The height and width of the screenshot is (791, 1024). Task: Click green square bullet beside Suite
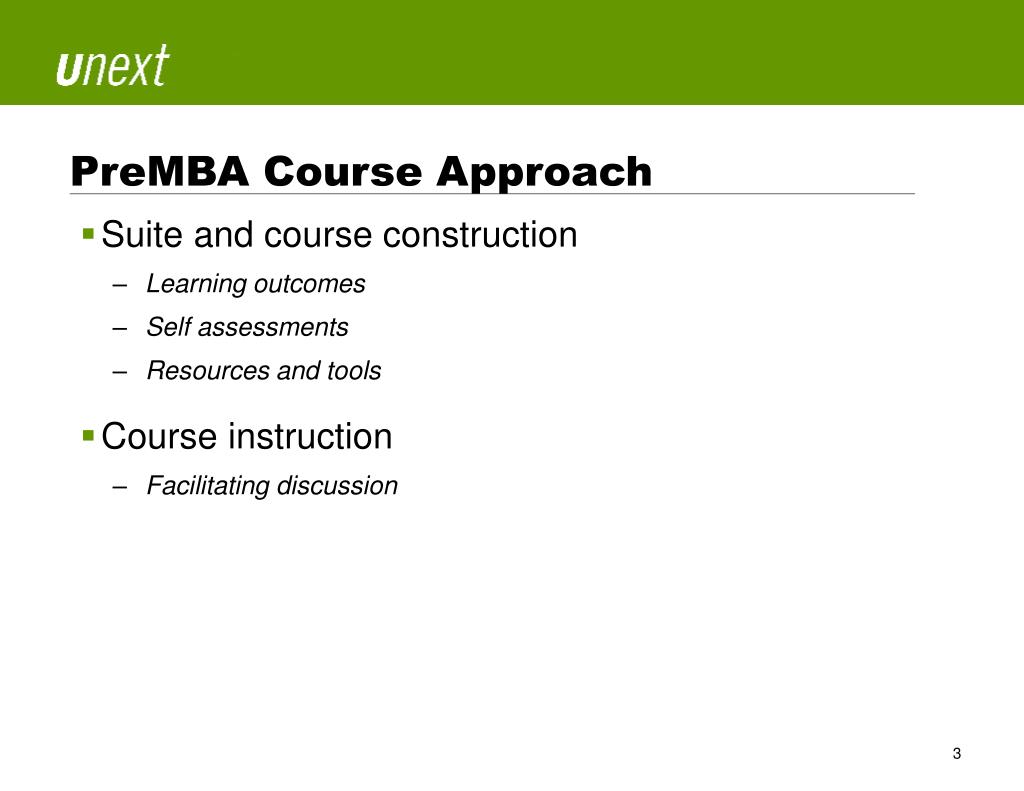[x=89, y=233]
